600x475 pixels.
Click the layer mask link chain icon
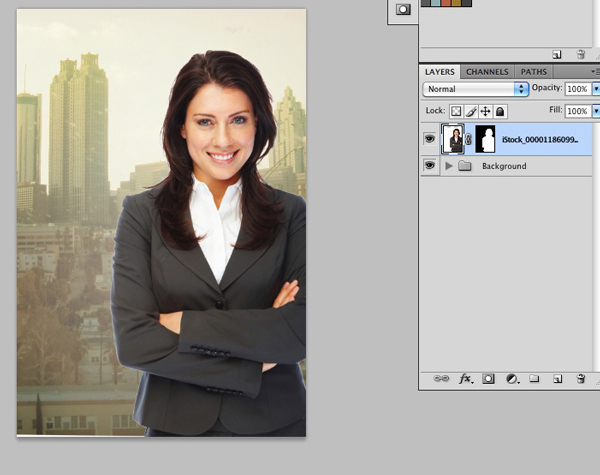[469, 140]
